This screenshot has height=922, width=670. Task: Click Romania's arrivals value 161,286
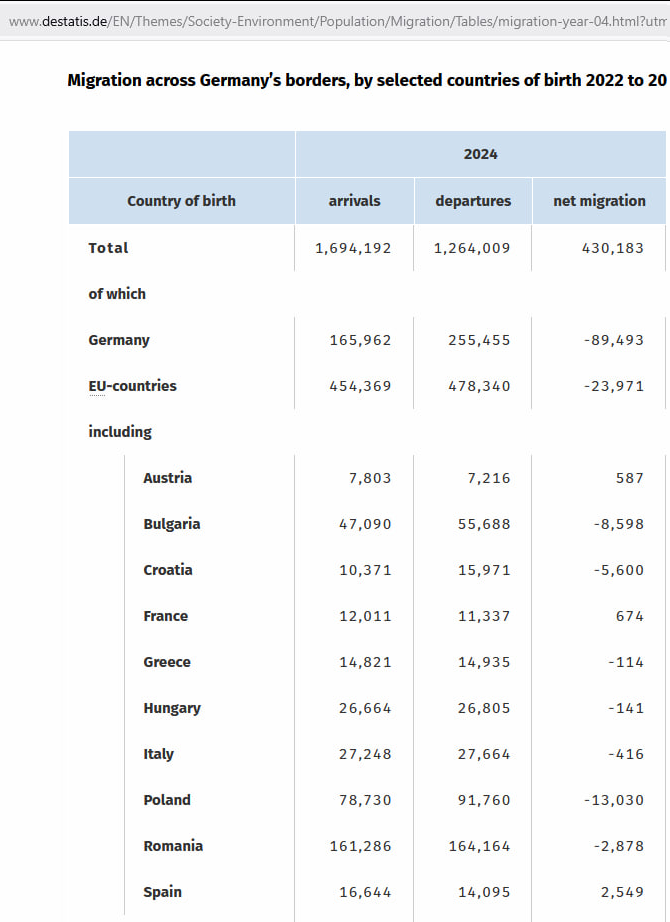(360, 846)
